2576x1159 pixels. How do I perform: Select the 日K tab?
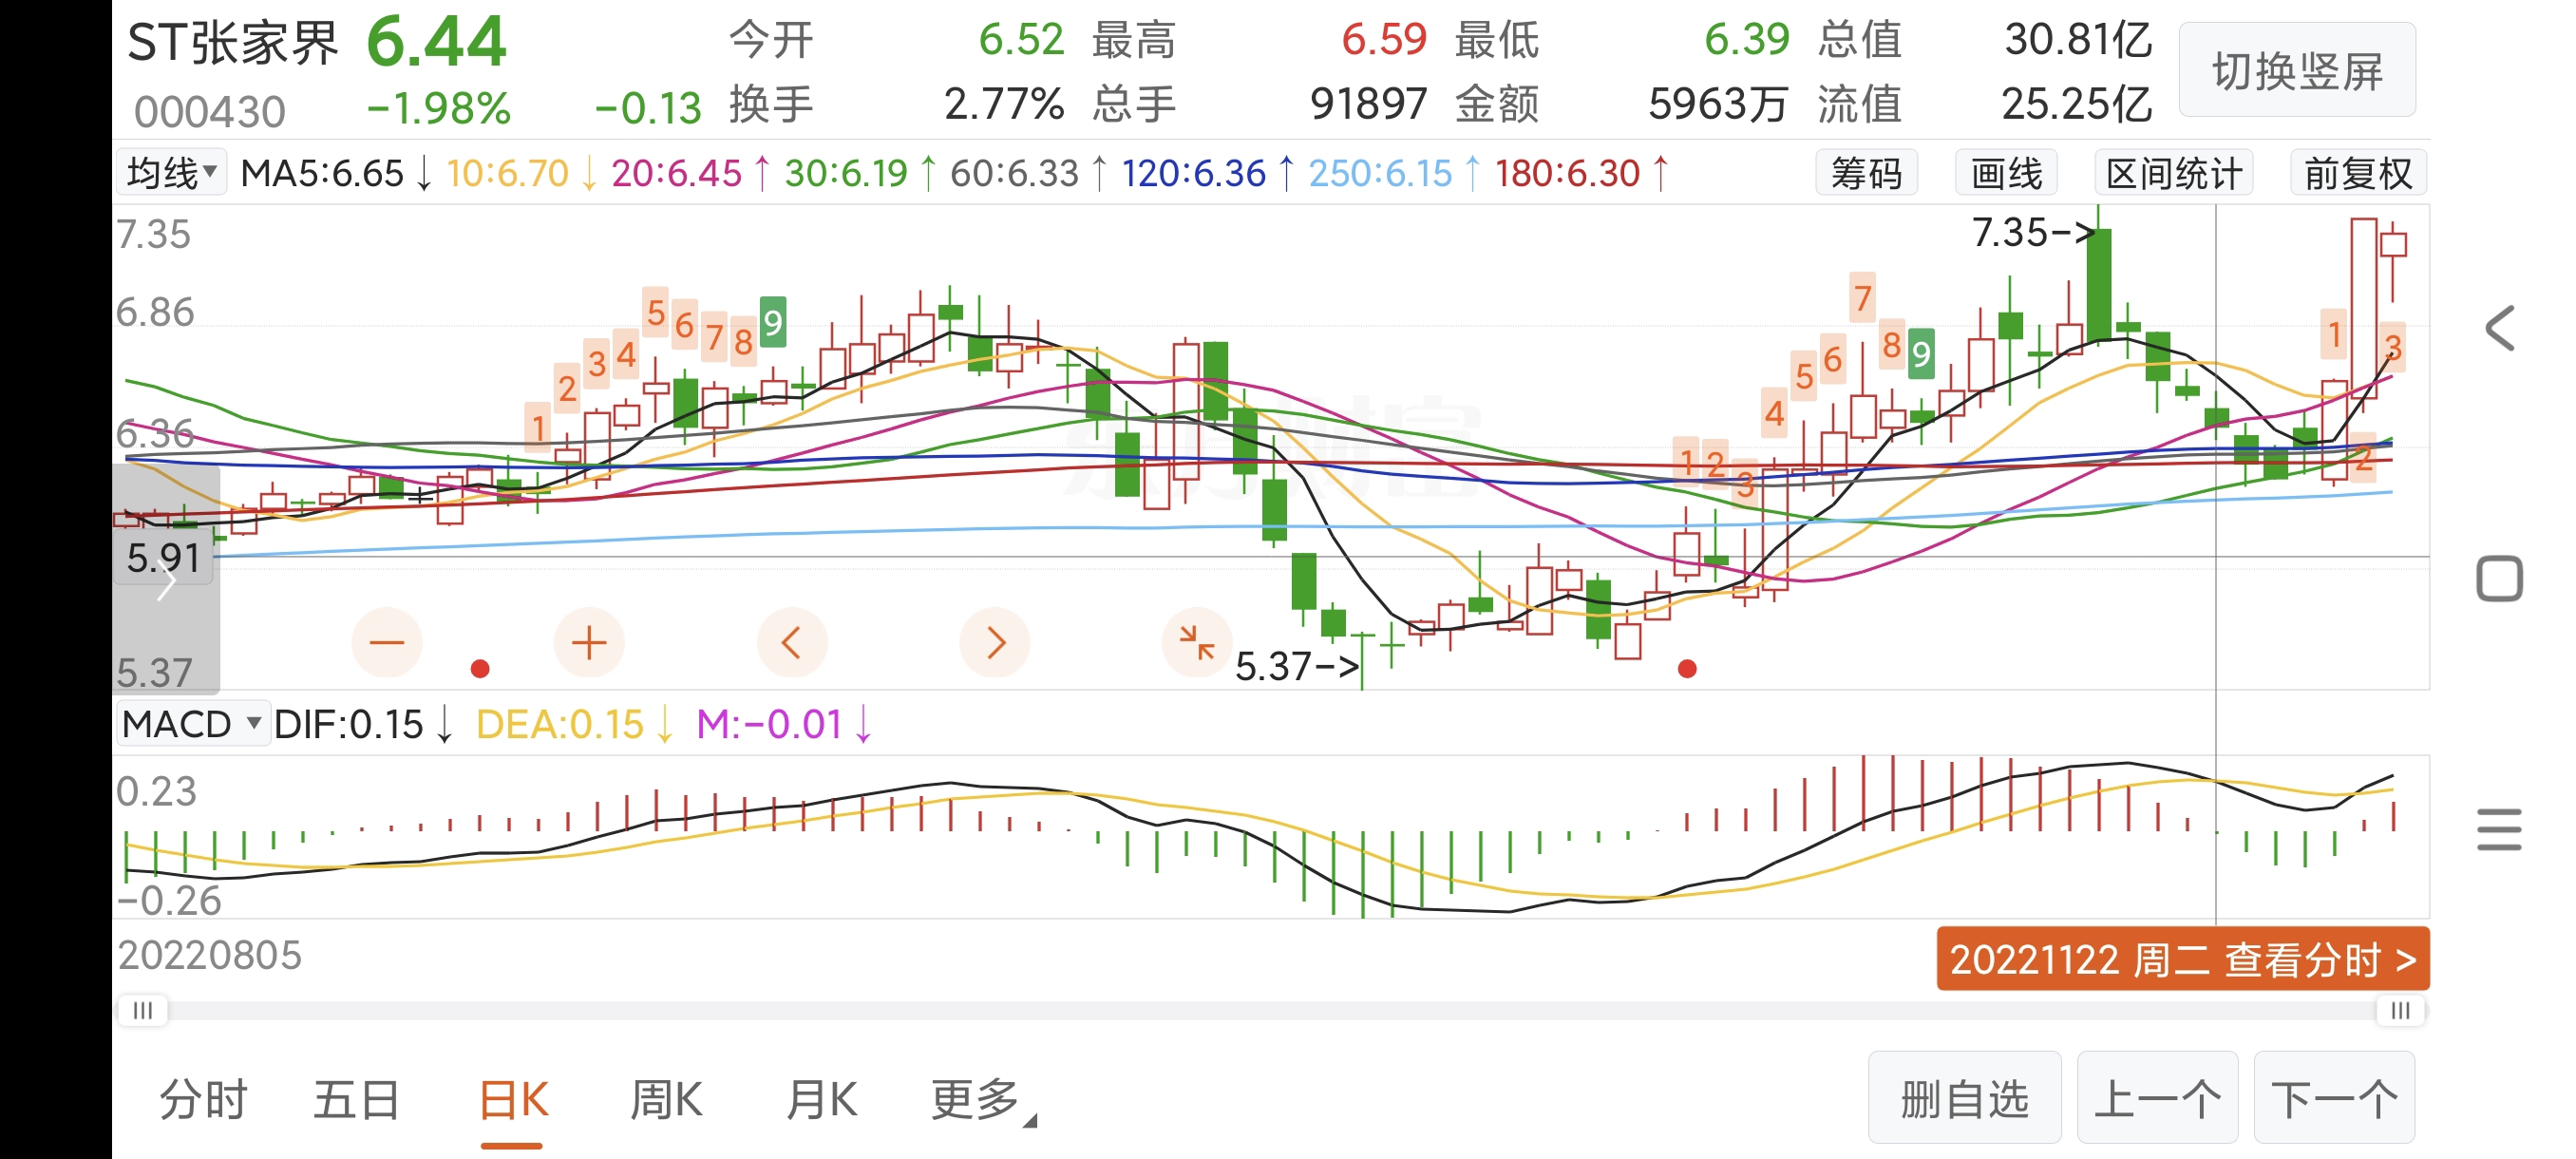513,1101
